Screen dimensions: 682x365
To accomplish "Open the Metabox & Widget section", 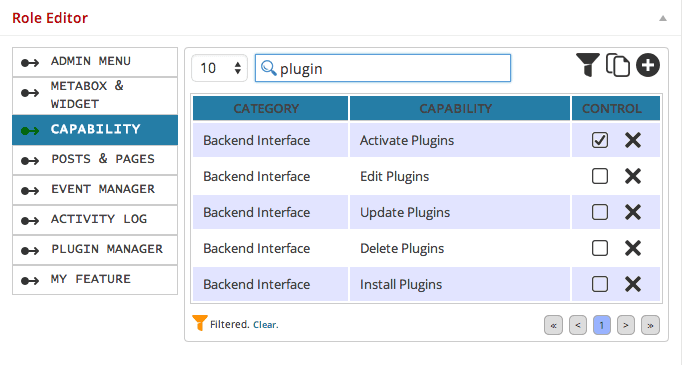I will (95, 96).
